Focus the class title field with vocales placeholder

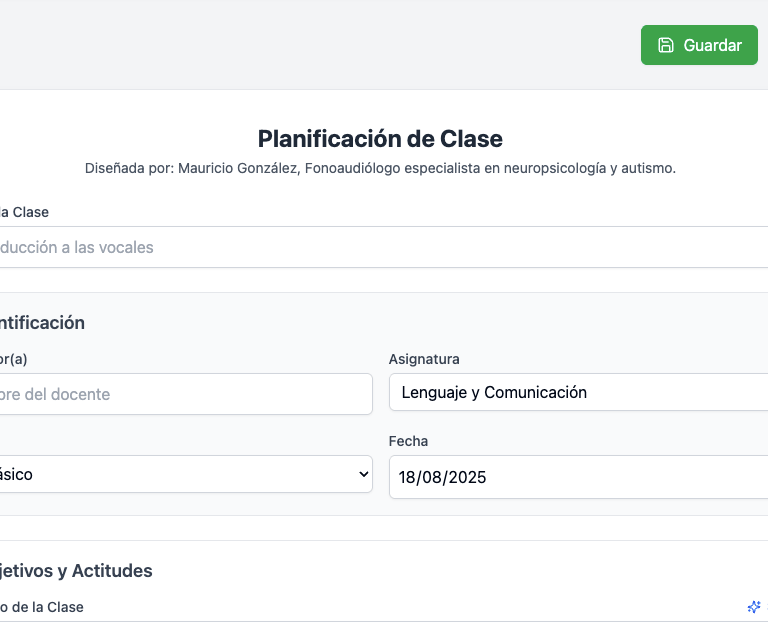click(x=380, y=247)
